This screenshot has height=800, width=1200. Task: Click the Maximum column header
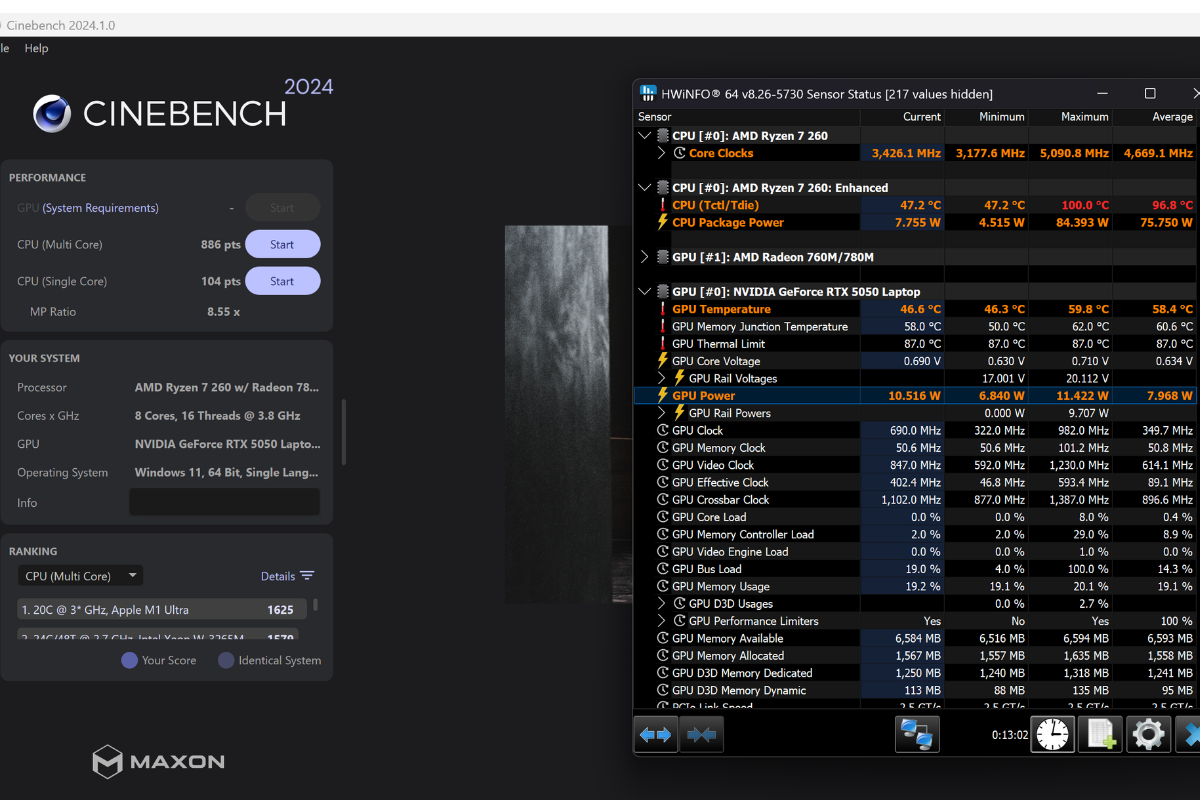tap(1071, 117)
